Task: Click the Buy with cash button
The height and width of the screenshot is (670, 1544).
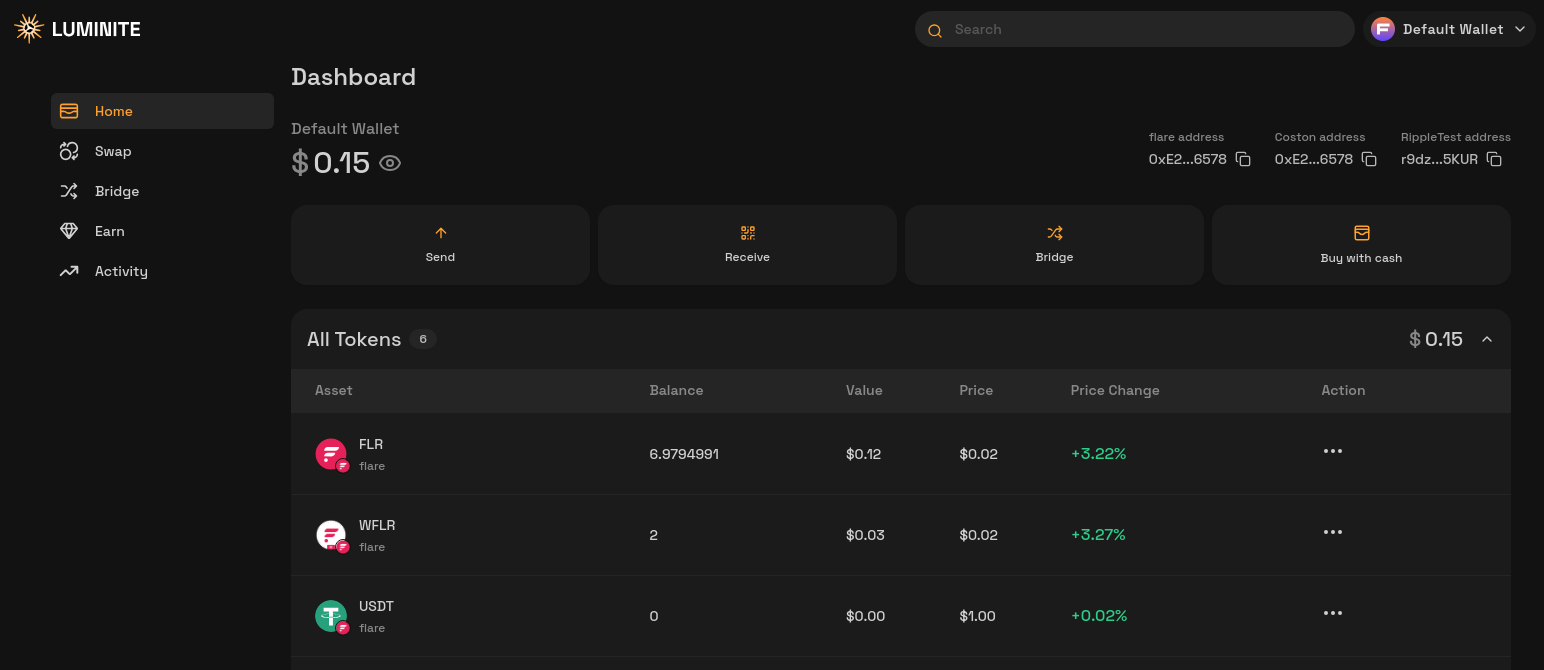Action: (1361, 244)
